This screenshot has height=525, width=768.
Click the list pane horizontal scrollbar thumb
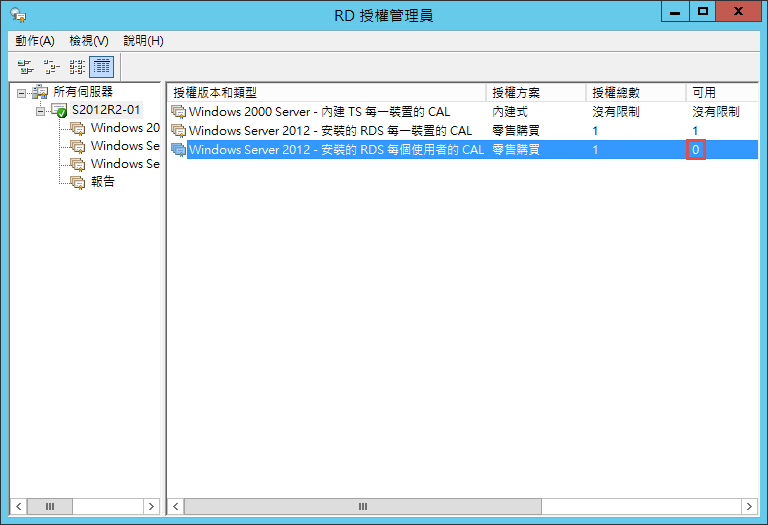(363, 506)
